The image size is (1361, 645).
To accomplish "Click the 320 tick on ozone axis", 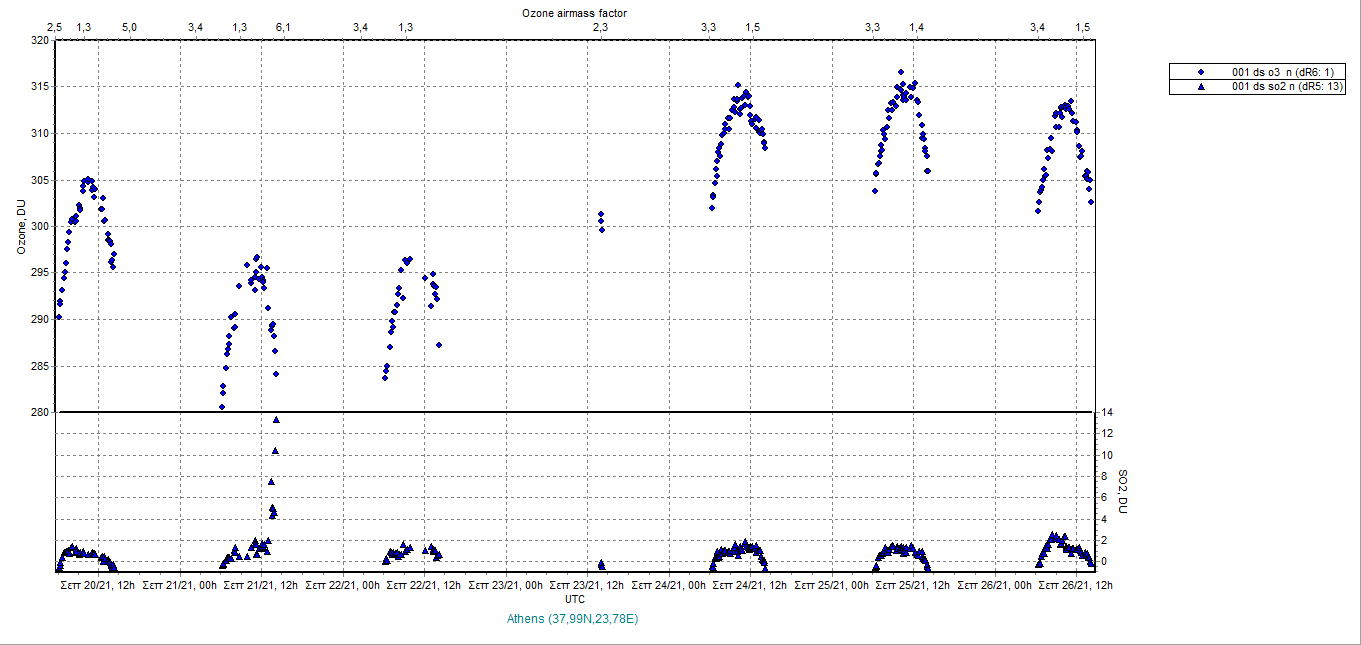I will point(39,41).
